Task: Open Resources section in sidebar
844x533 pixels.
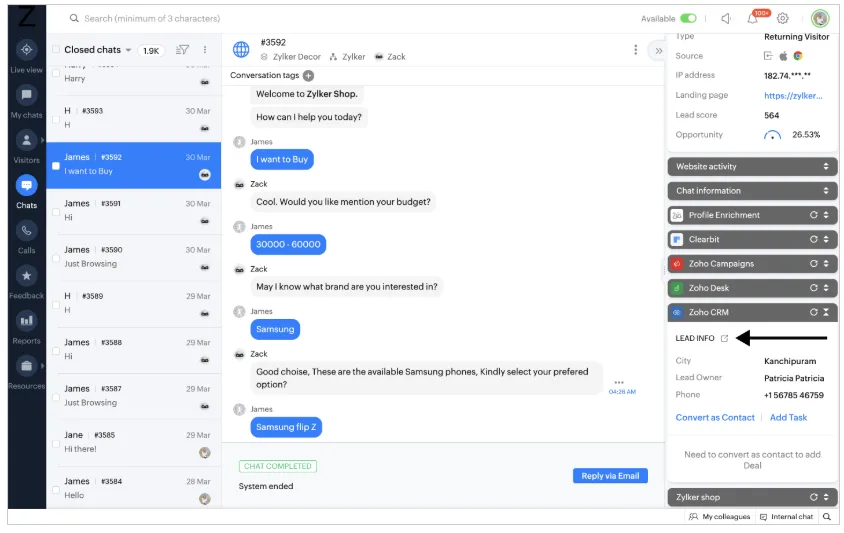Action: [x=26, y=373]
